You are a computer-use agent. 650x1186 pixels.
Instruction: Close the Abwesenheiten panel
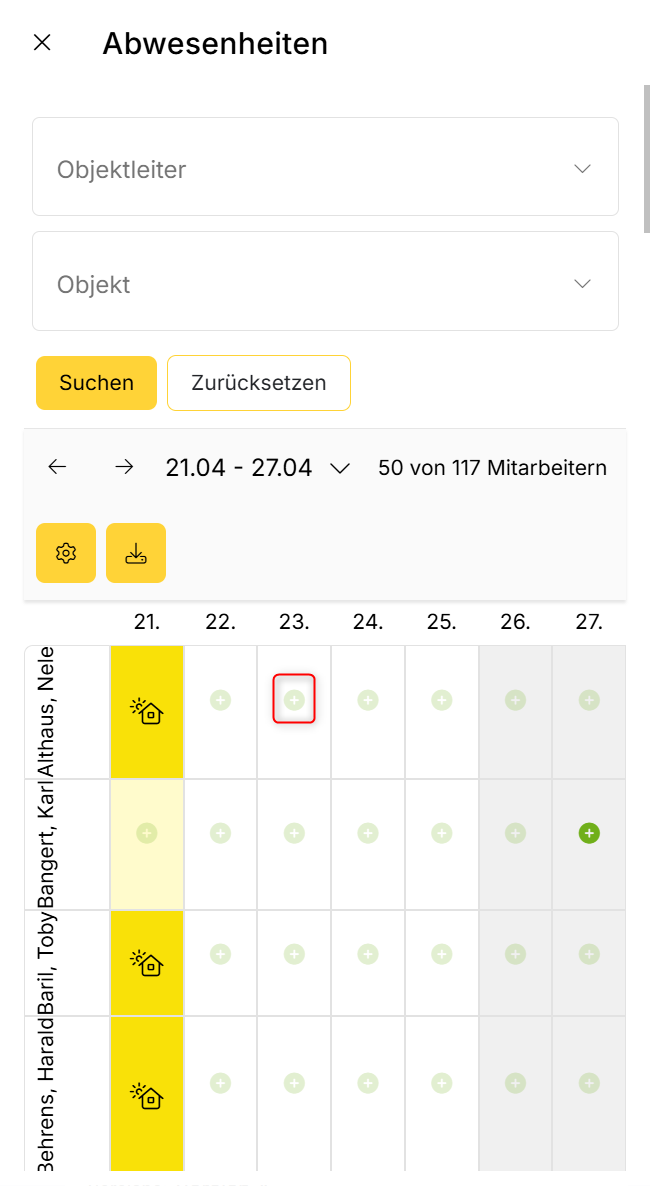pyautogui.click(x=42, y=43)
